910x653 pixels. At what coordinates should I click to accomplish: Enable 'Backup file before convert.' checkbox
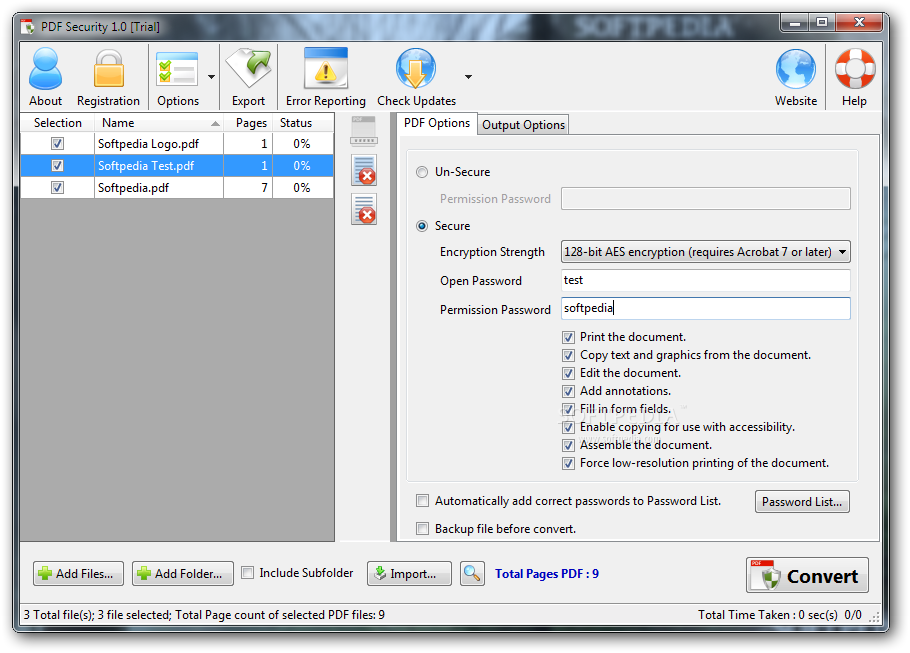pyautogui.click(x=422, y=528)
